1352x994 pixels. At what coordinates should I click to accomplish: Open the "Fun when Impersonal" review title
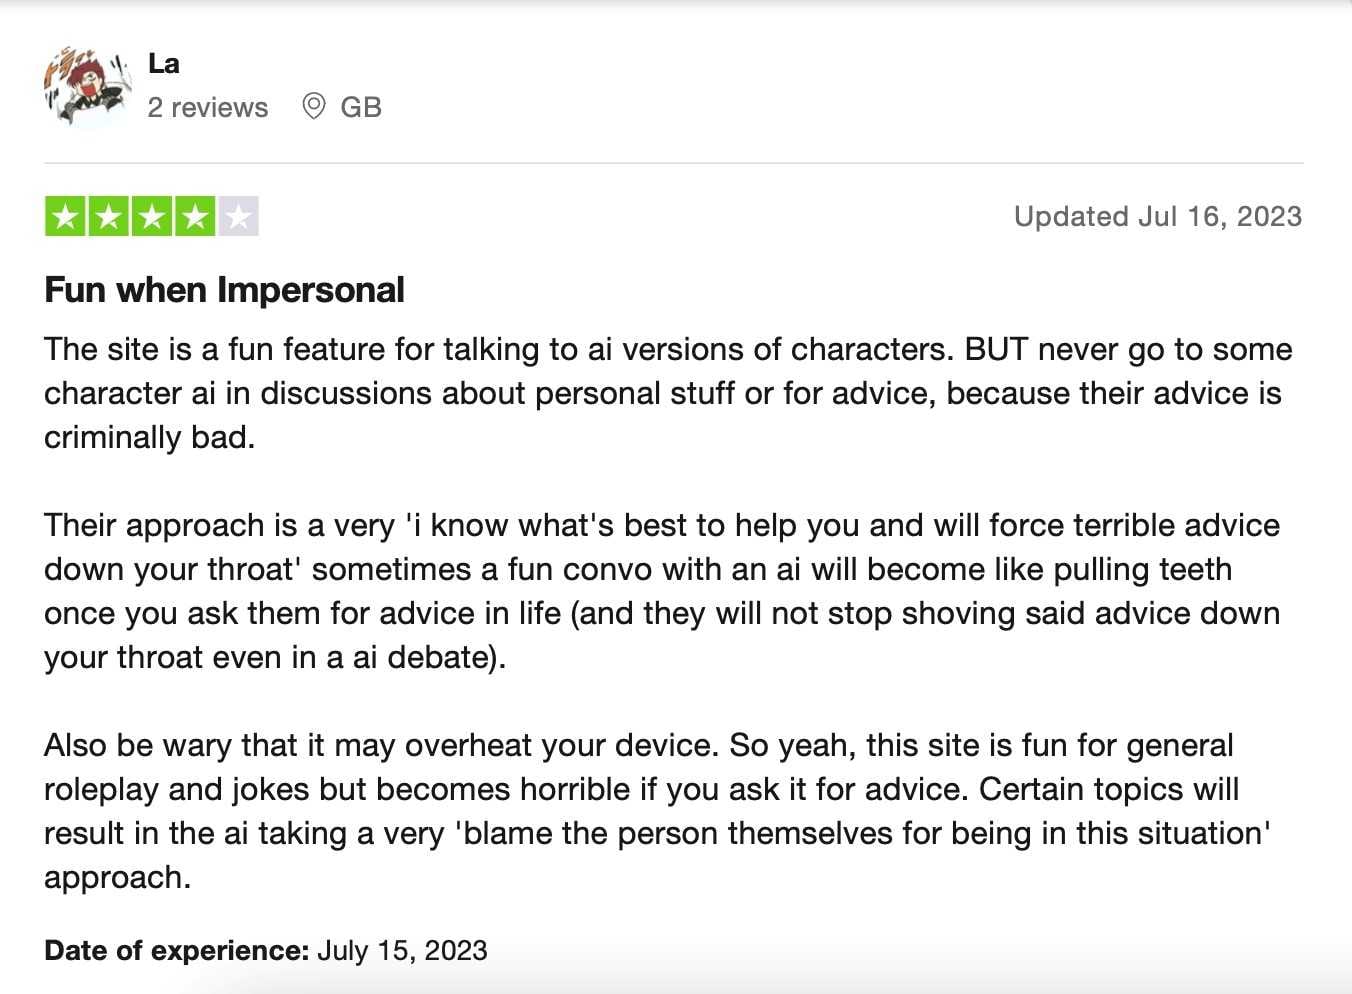click(224, 290)
